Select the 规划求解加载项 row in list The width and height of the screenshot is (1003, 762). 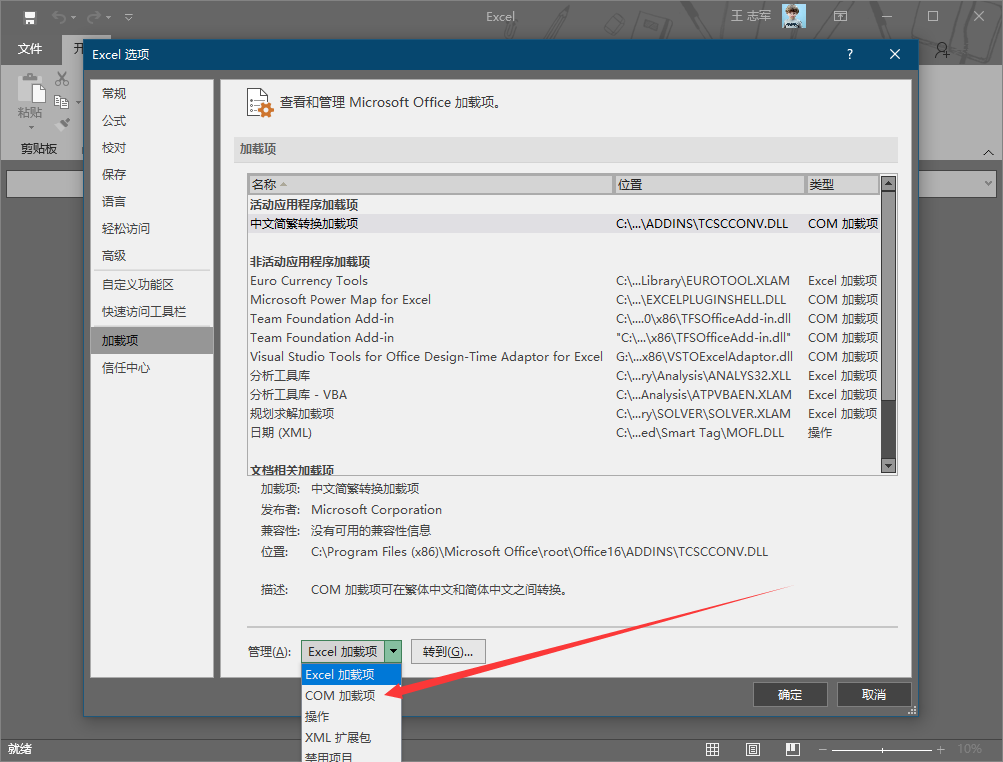pos(292,413)
